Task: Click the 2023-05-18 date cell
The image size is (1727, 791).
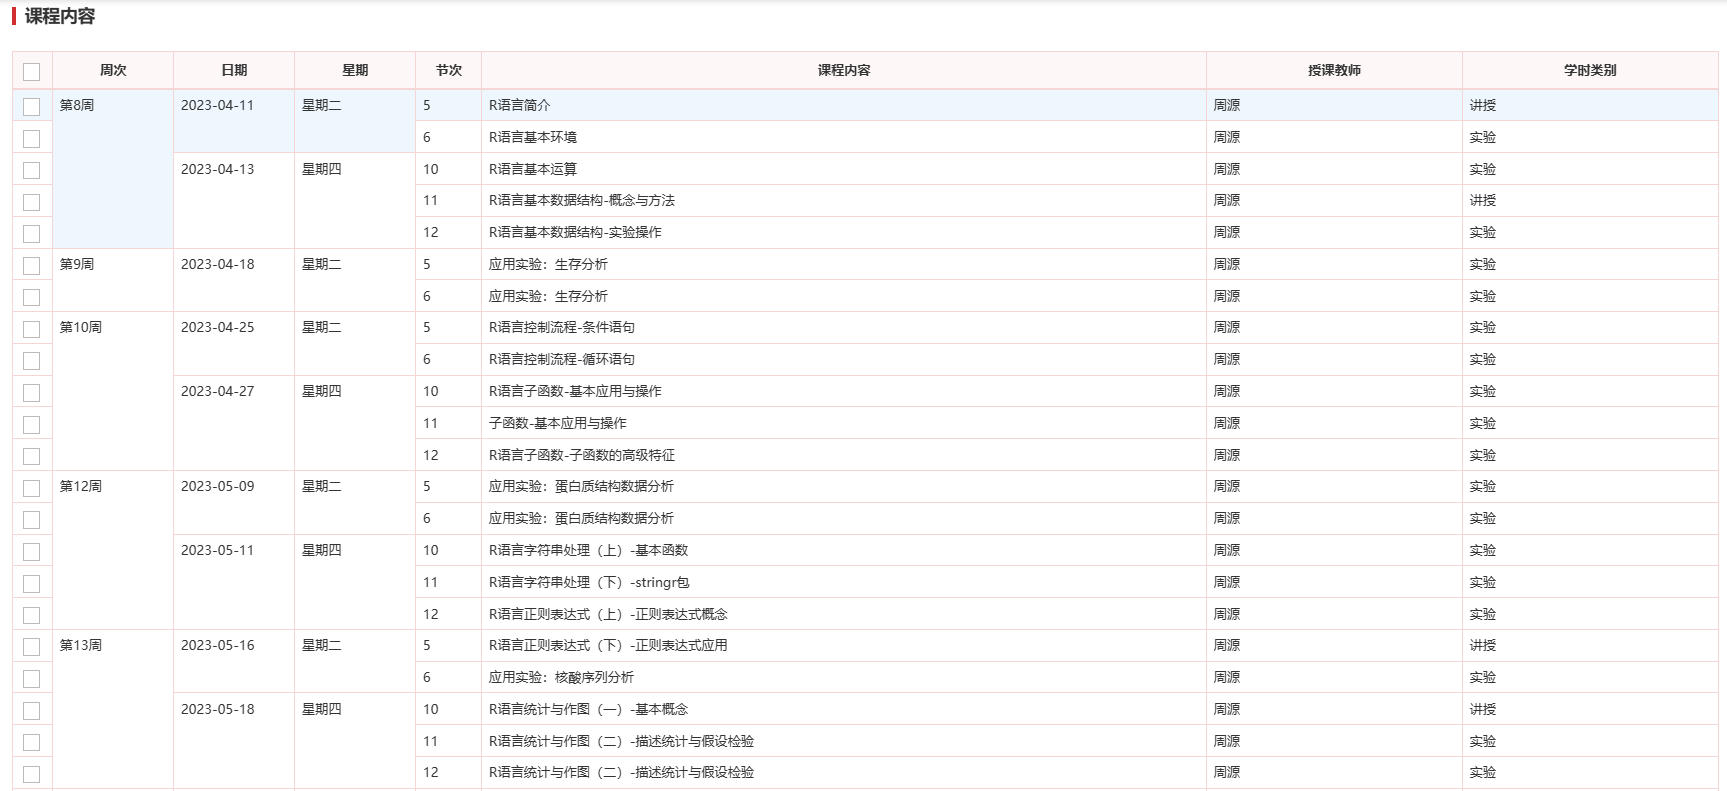Action: pyautogui.click(x=218, y=709)
